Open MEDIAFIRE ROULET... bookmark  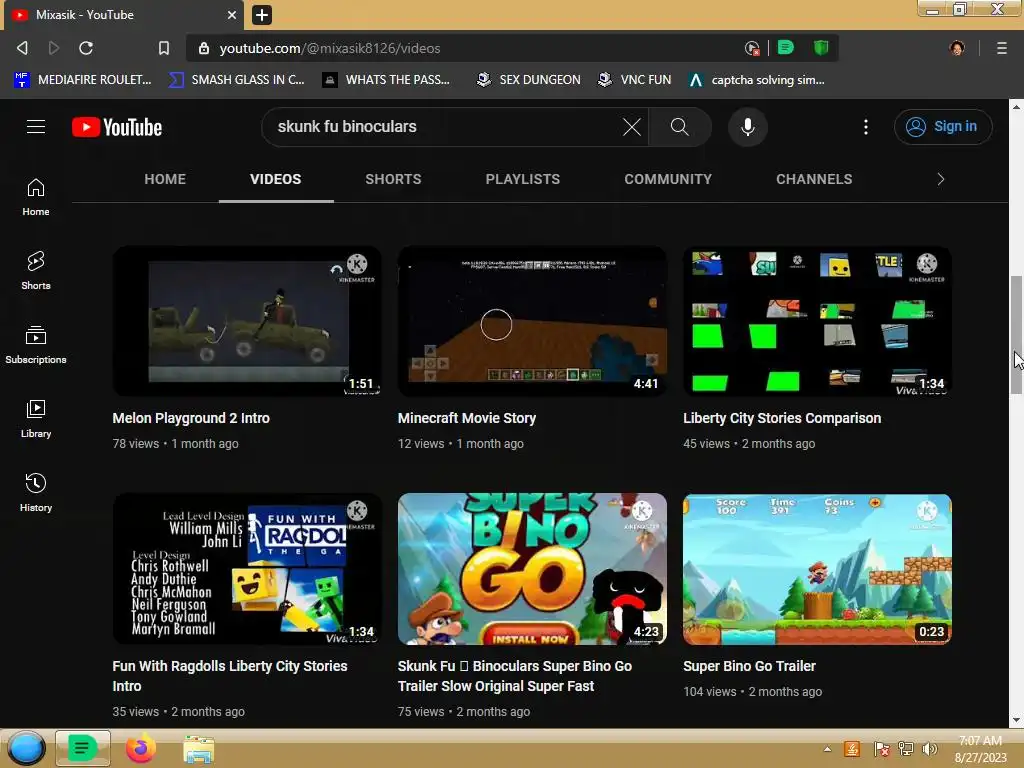83,80
